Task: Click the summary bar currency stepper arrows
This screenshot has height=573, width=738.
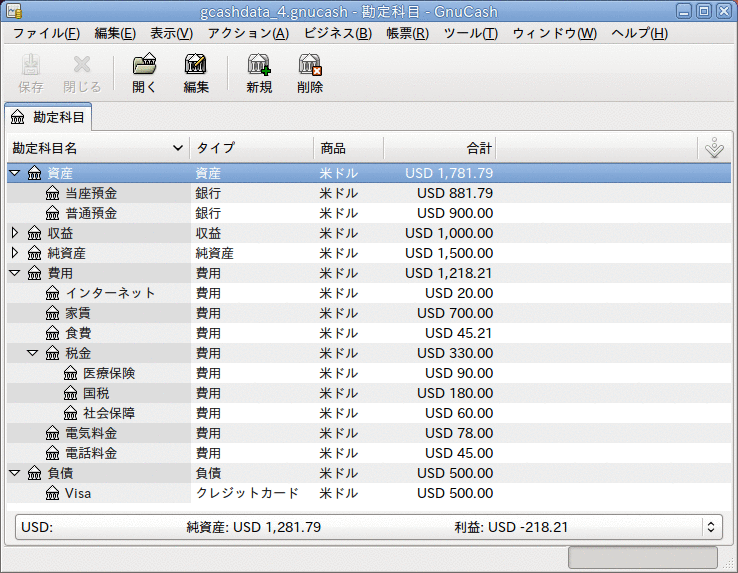Action: pos(711,527)
